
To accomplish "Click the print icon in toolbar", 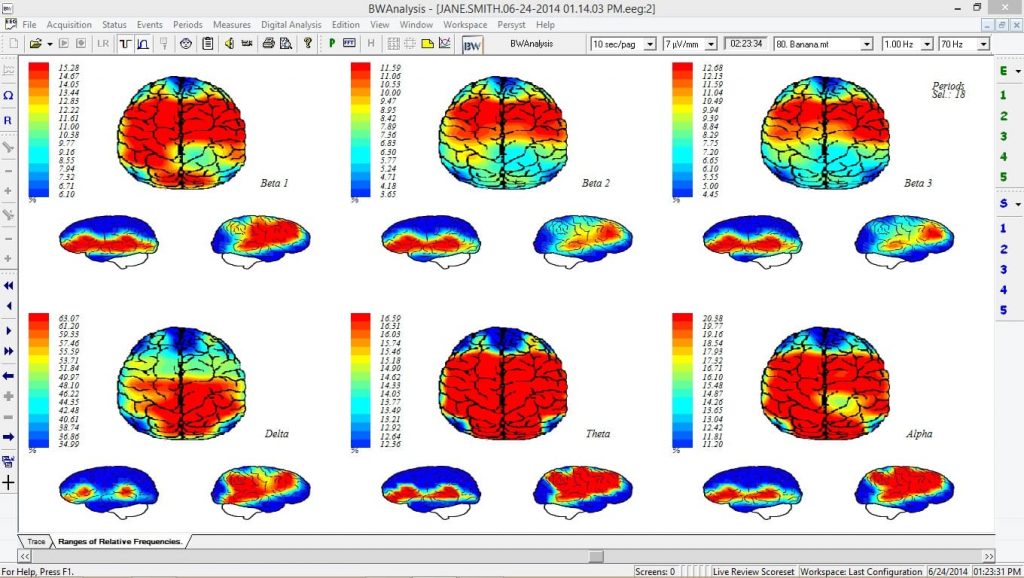I will [x=268, y=44].
